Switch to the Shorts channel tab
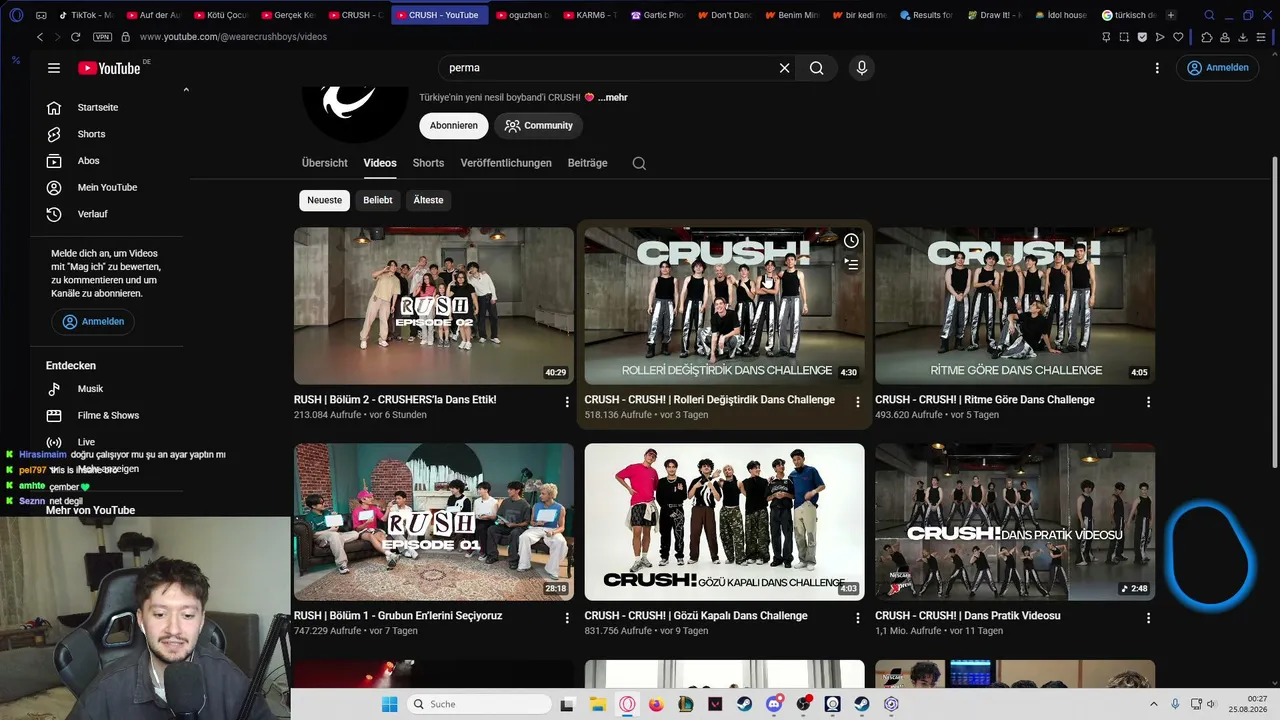Image resolution: width=1280 pixels, height=720 pixels. tap(428, 163)
